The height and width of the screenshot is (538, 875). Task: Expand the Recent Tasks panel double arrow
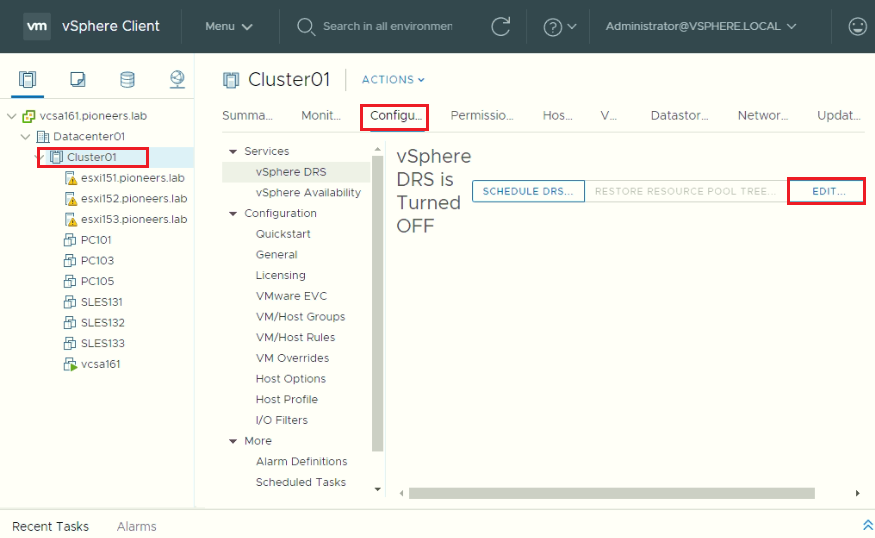(x=868, y=525)
